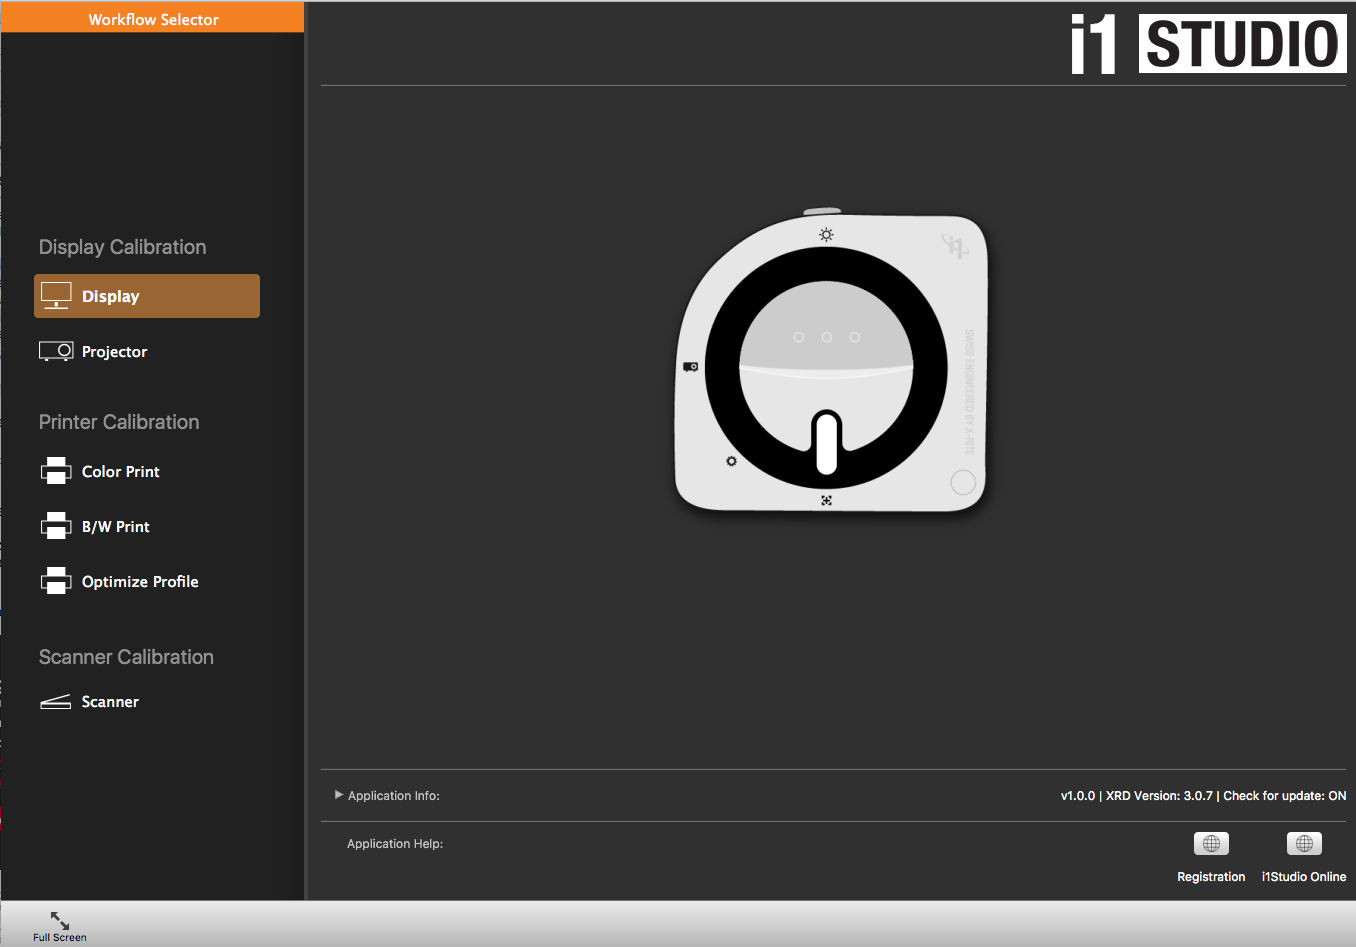This screenshot has width=1356, height=947.
Task: Toggle Full Screen mode arrows icon
Action: point(60,920)
